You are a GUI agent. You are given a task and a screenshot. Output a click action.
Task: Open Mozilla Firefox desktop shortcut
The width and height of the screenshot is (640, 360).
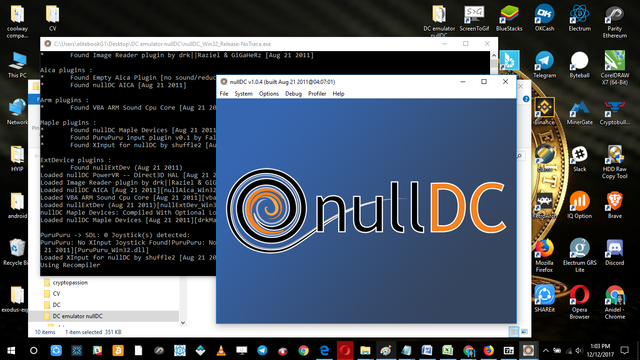(x=544, y=256)
